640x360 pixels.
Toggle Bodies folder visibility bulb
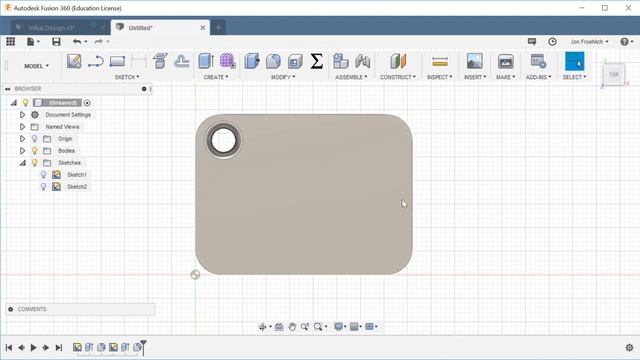(35, 151)
